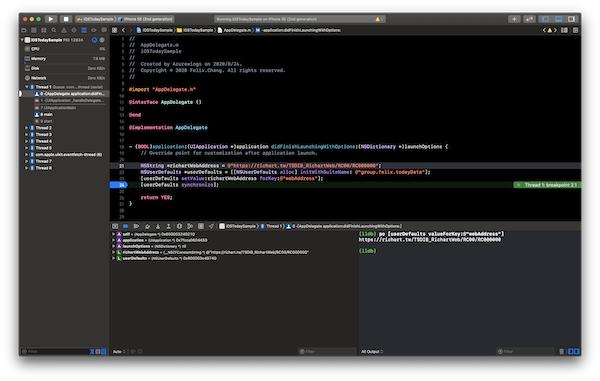This screenshot has height=381, width=600.
Task: Go back with the editor back arrow
Action: (123, 30)
